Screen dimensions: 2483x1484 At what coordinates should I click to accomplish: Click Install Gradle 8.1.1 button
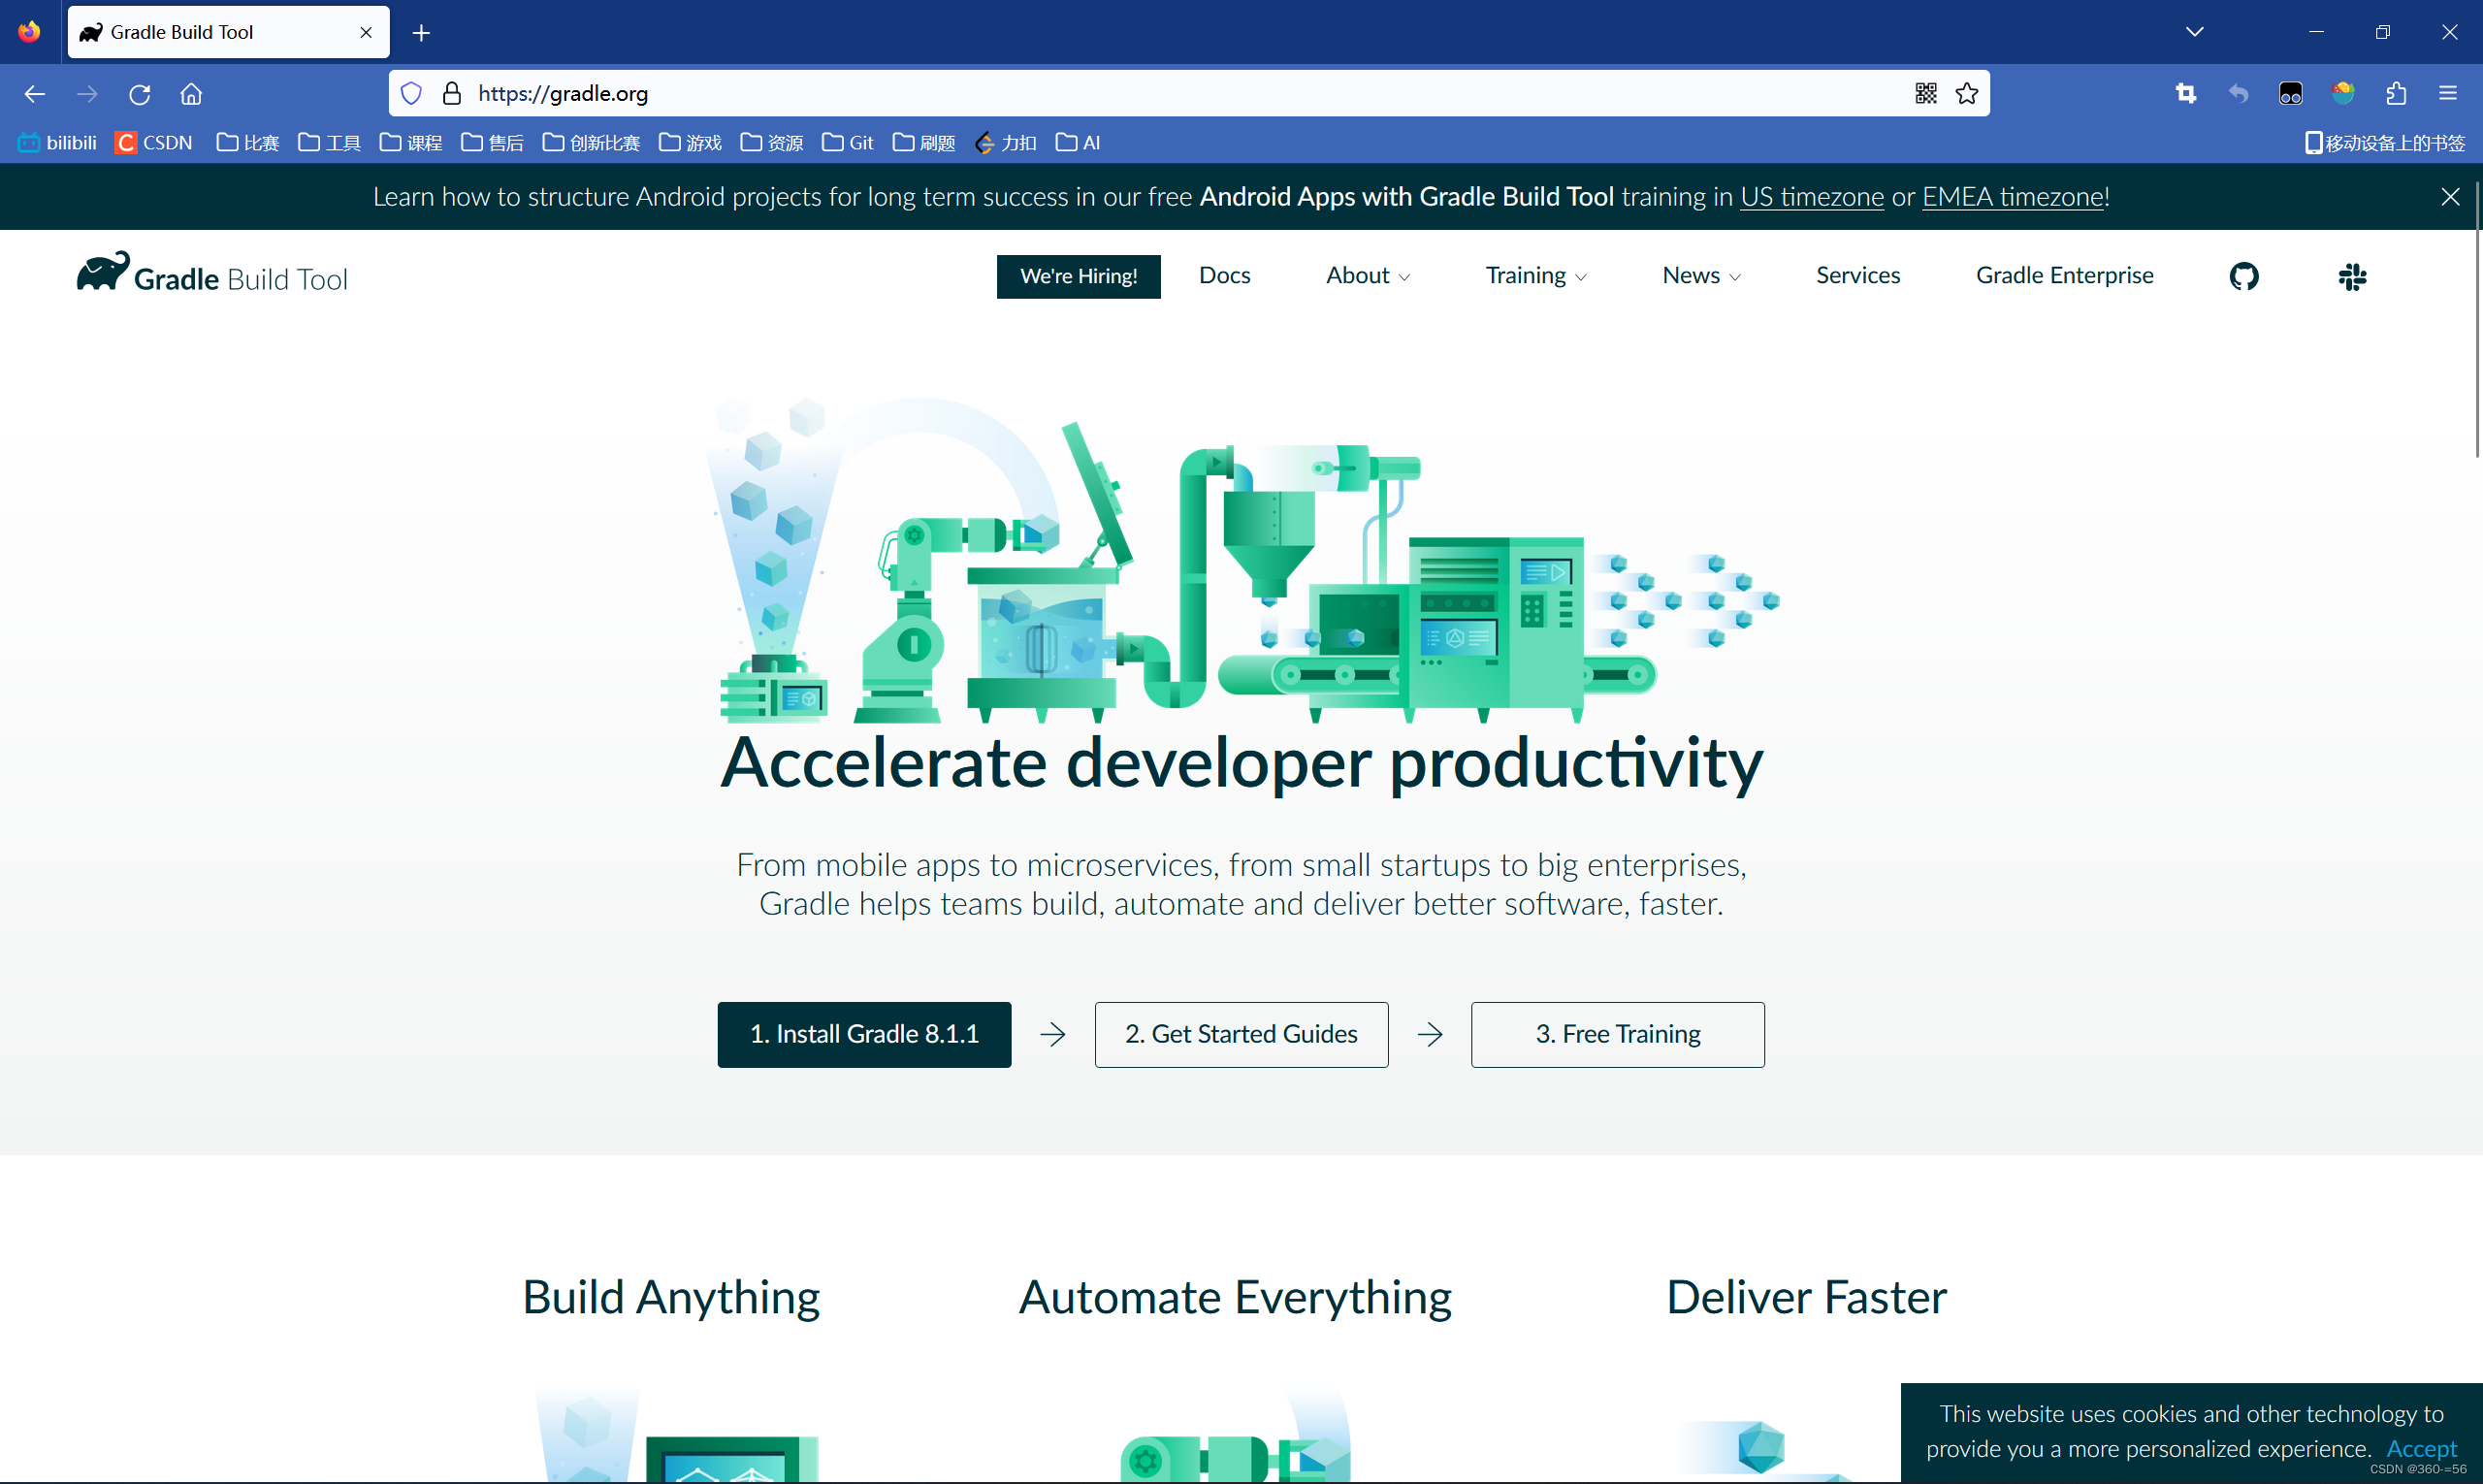coord(864,1034)
